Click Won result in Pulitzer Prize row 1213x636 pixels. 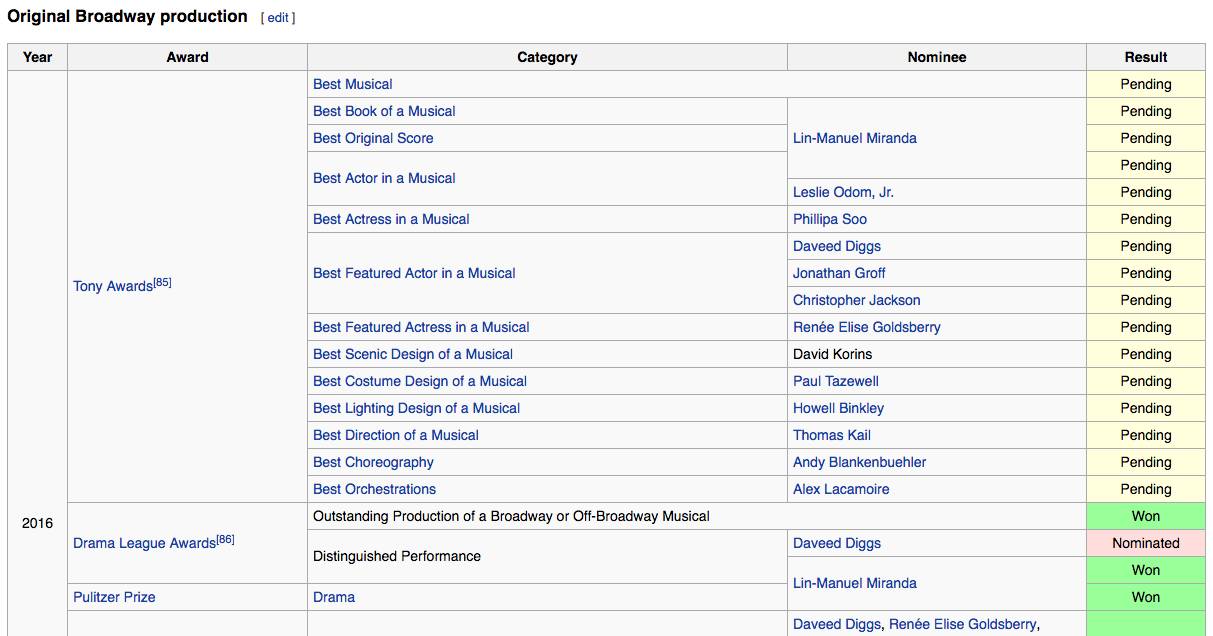(x=1146, y=597)
